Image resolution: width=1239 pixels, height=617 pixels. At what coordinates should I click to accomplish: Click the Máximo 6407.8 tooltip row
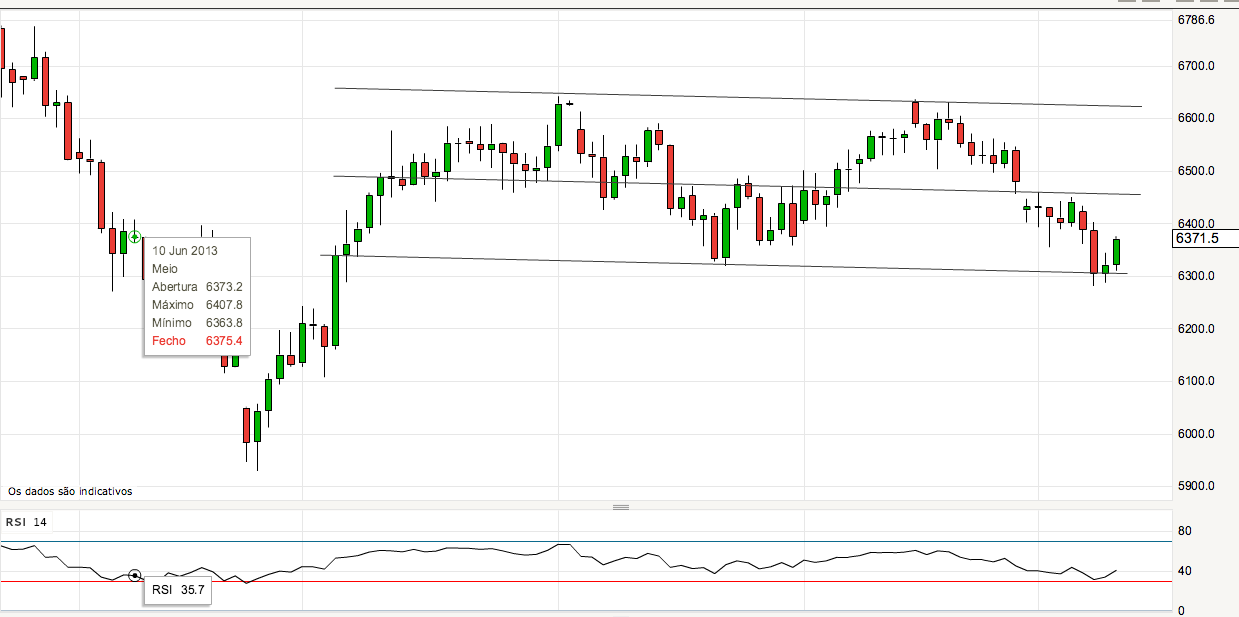coord(197,305)
